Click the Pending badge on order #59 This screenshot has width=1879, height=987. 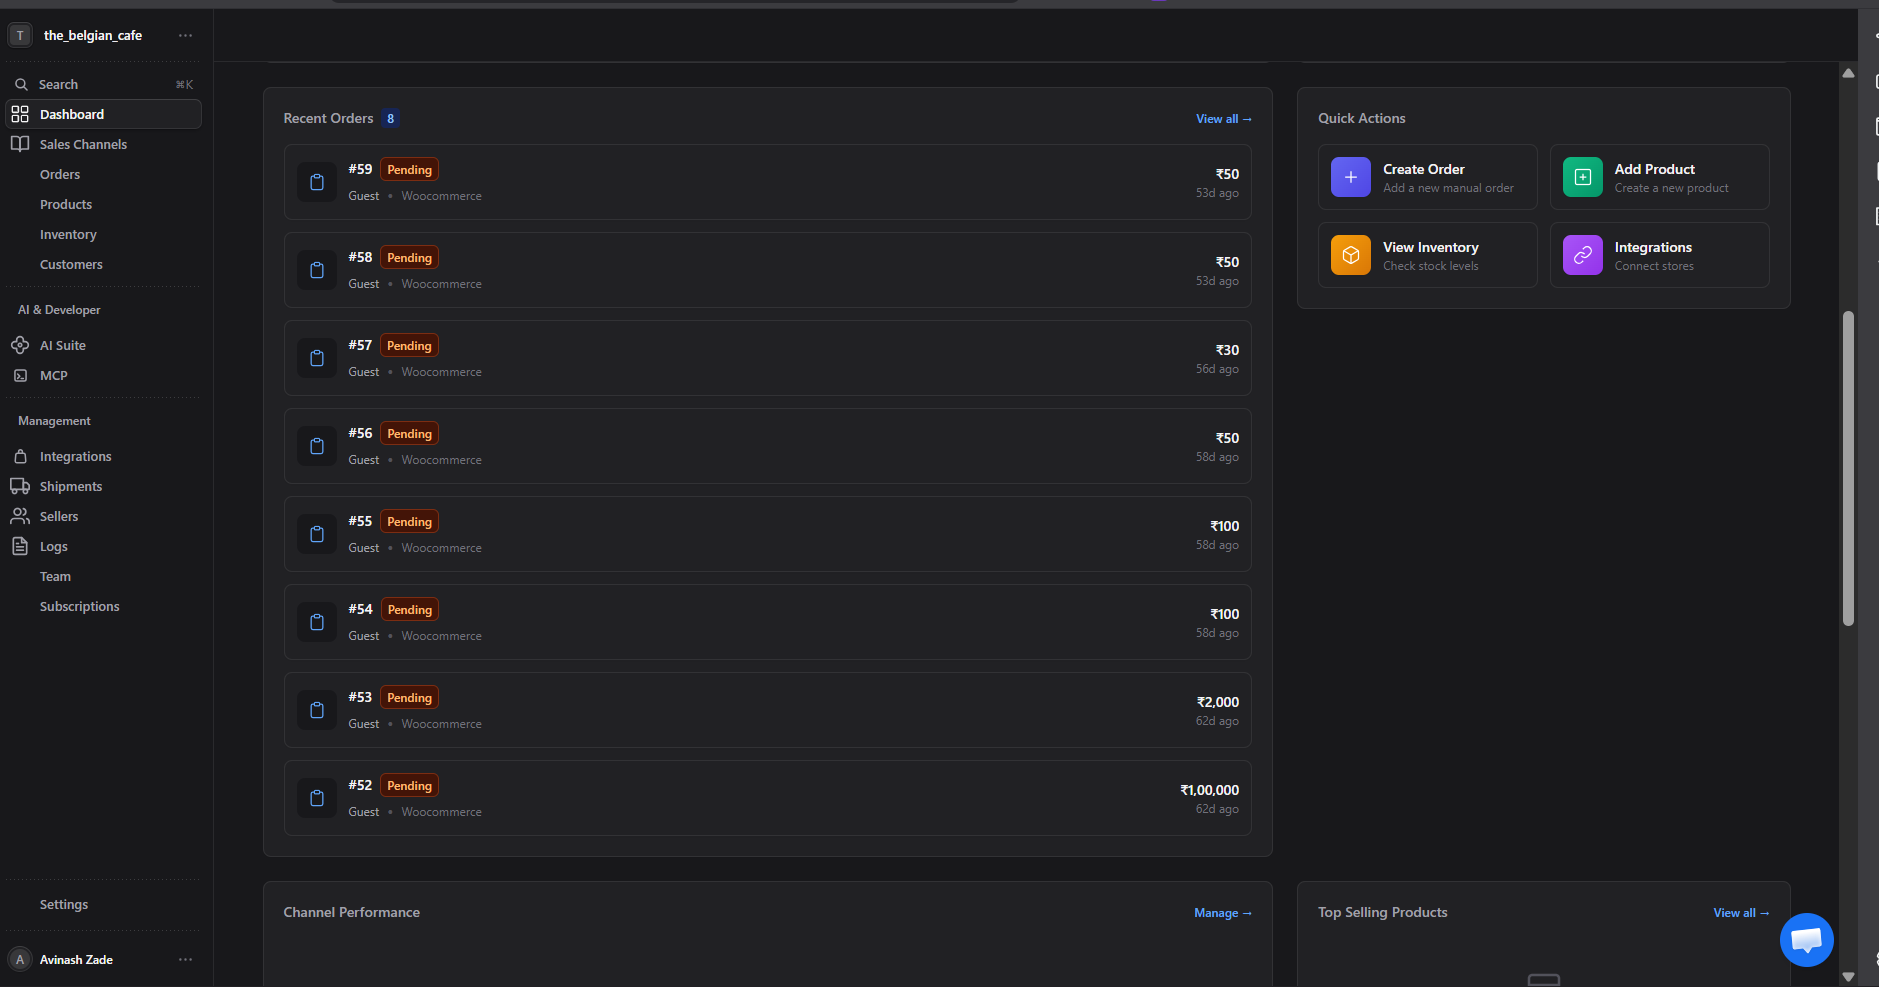pos(409,169)
